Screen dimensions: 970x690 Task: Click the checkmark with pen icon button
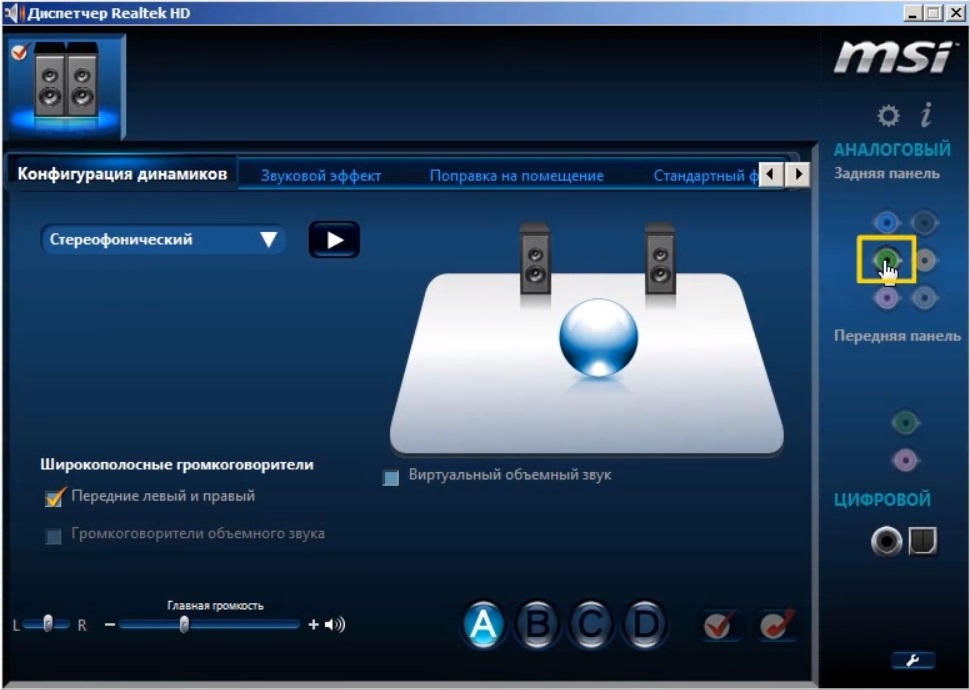coord(776,625)
